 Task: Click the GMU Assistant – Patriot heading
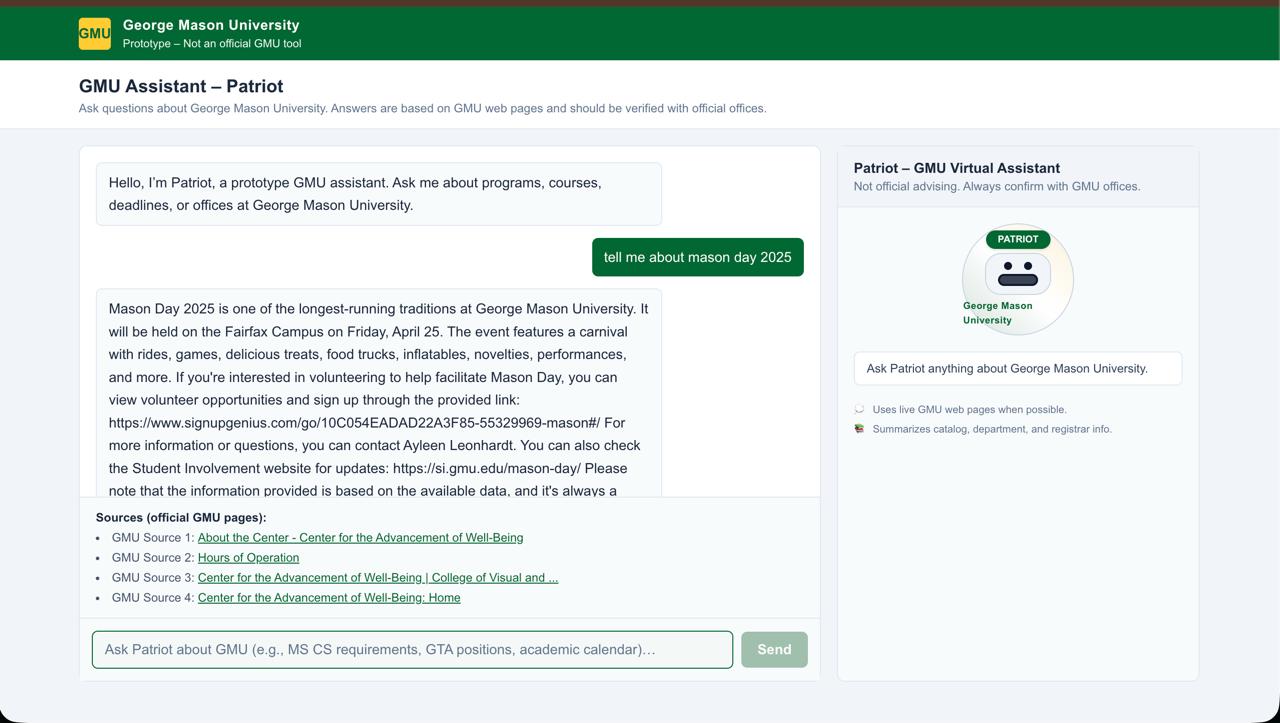[x=181, y=86]
